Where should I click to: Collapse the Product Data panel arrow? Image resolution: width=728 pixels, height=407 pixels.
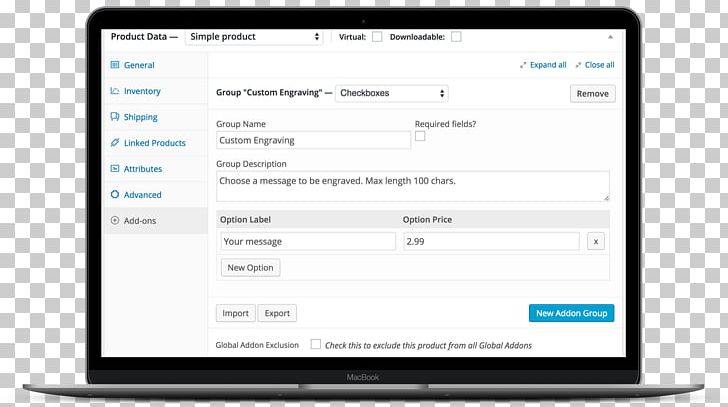pyautogui.click(x=611, y=37)
